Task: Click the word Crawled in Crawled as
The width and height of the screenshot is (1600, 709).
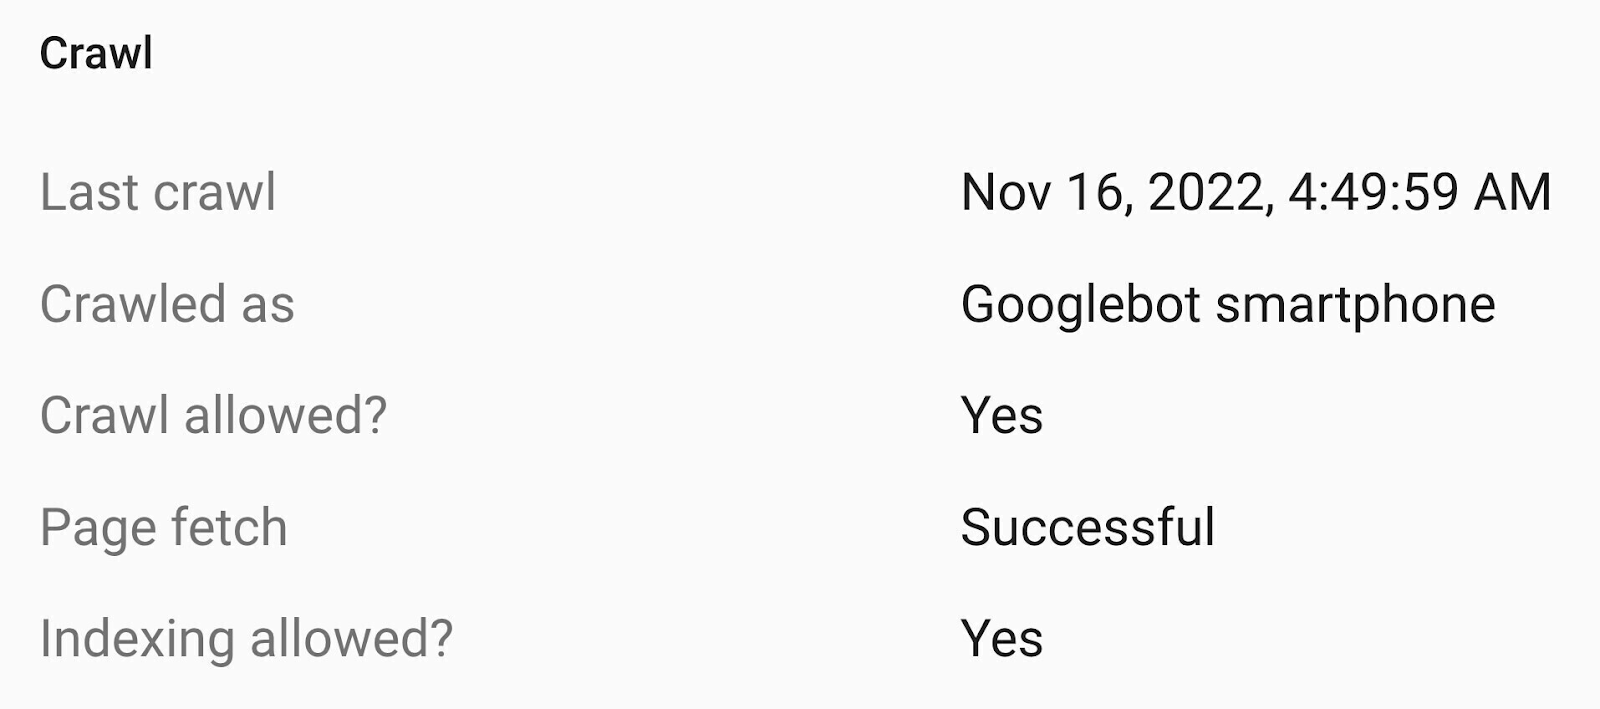Action: click(132, 304)
